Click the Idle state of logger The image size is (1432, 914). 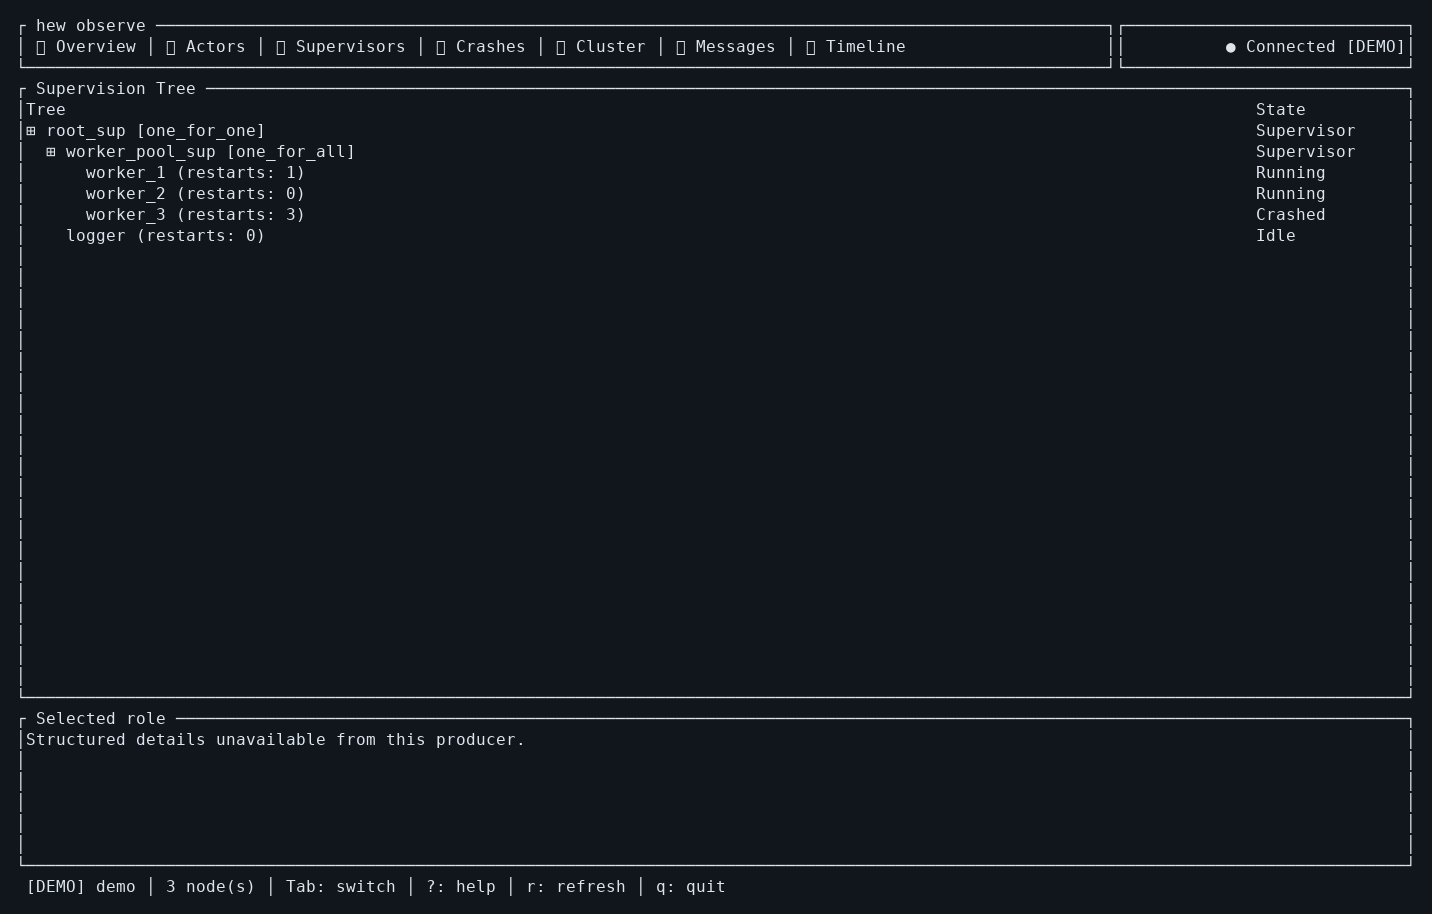coord(1276,236)
